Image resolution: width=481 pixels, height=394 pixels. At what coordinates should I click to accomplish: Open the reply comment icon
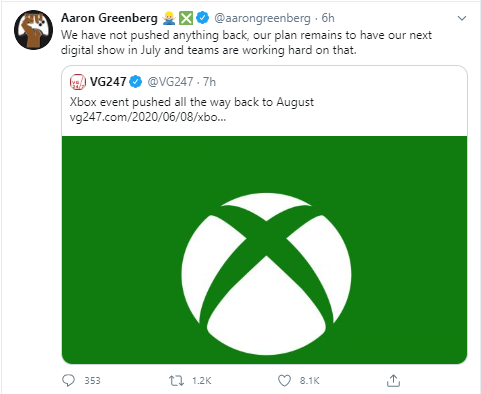point(69,380)
